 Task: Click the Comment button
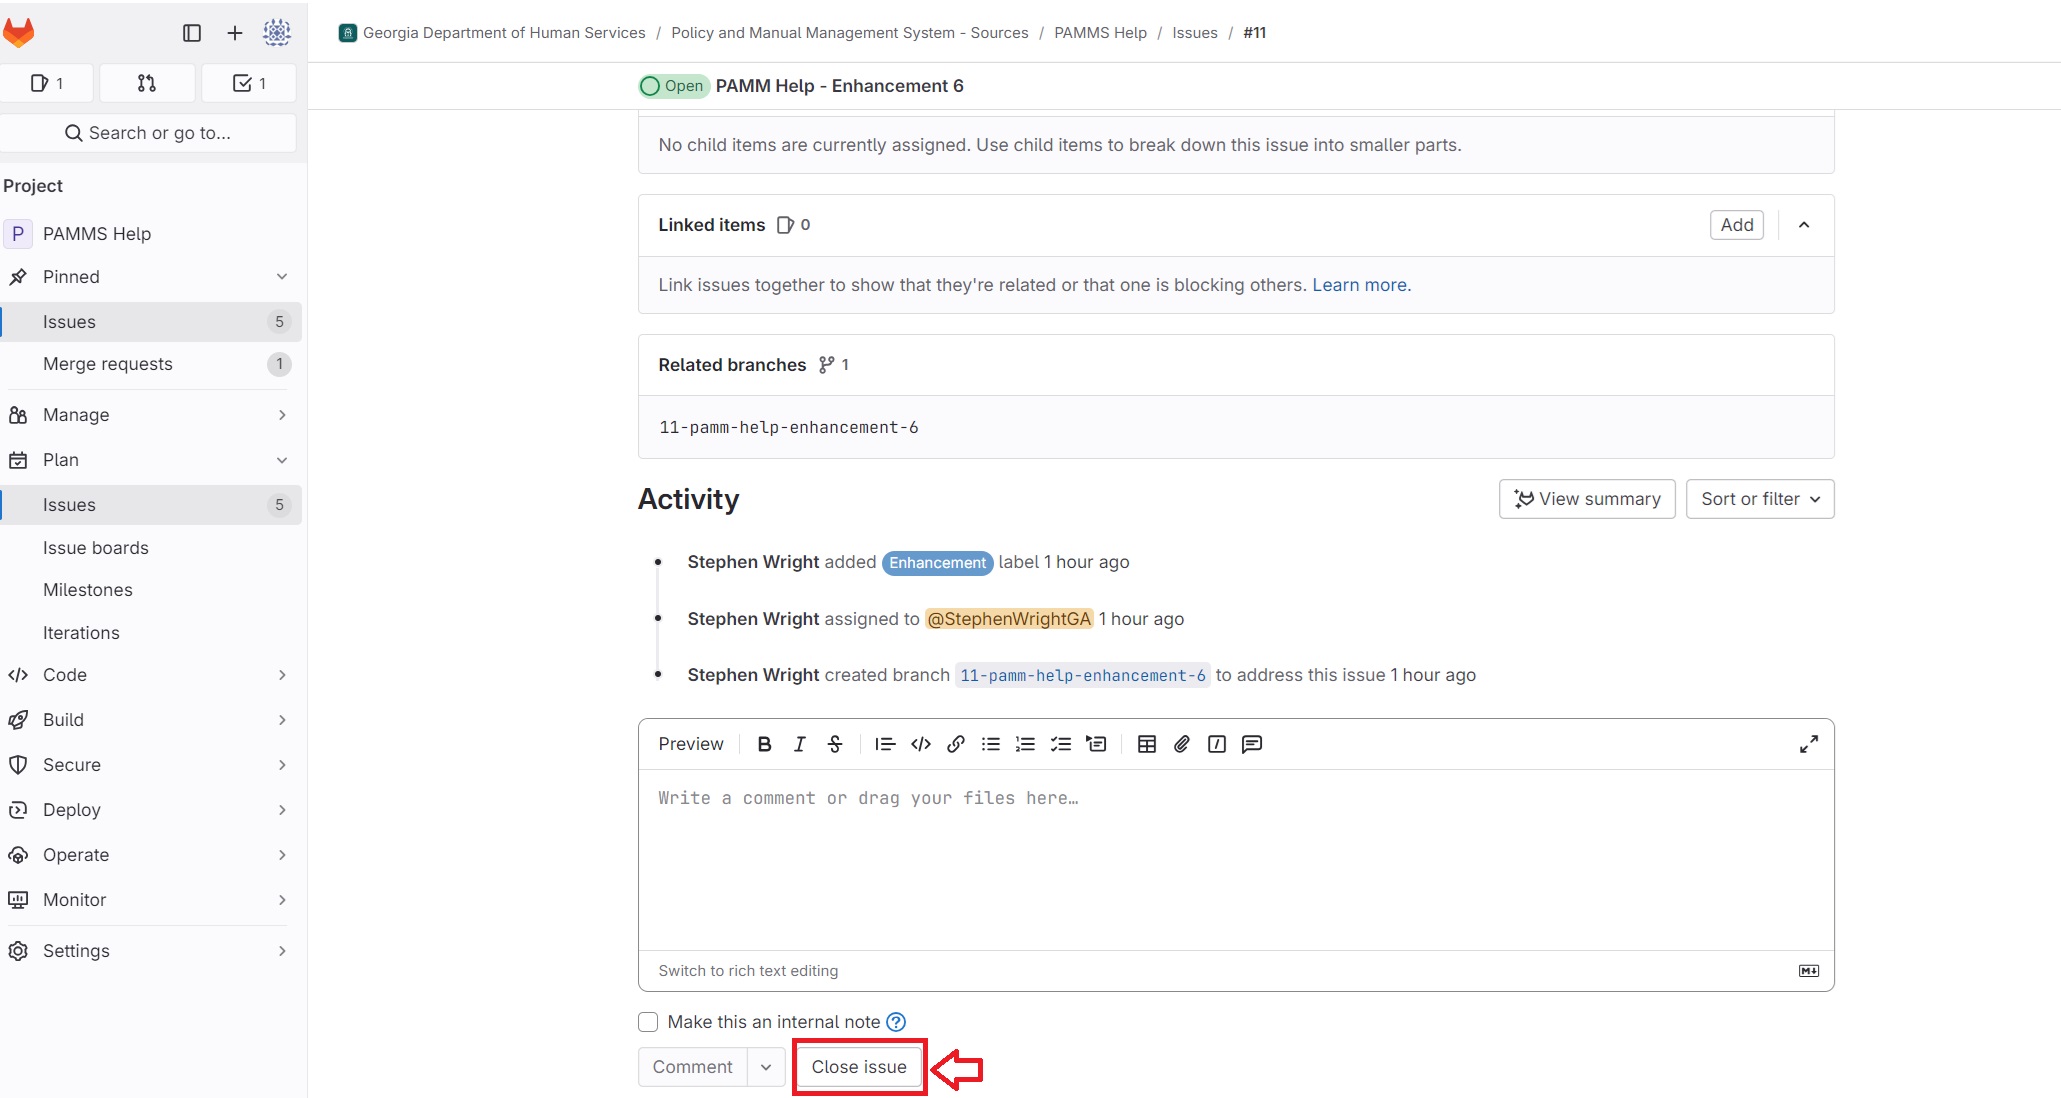point(693,1067)
